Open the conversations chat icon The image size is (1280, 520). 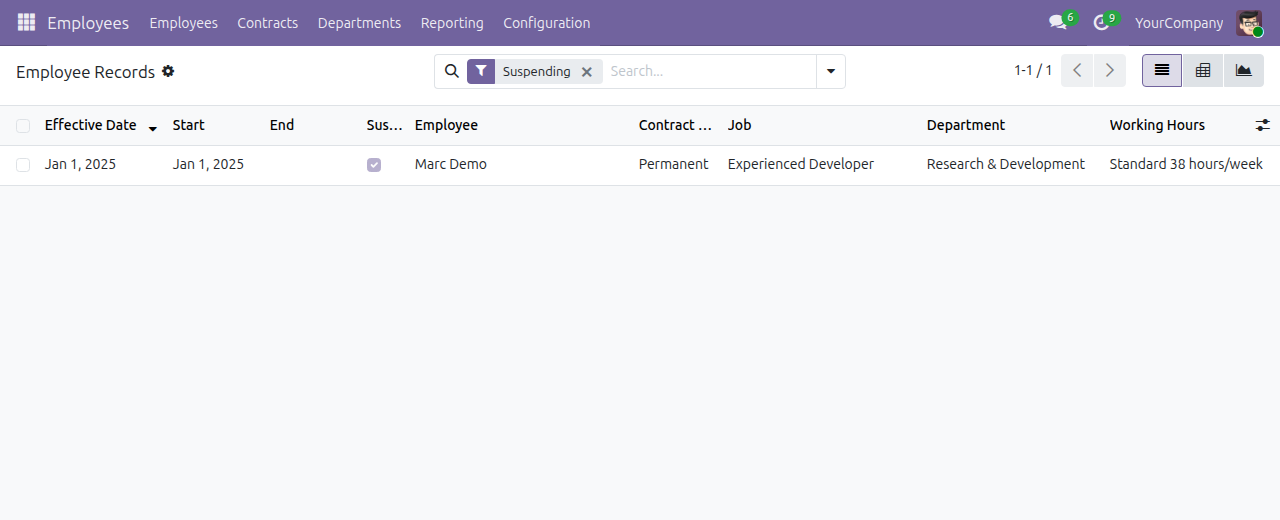coord(1058,22)
